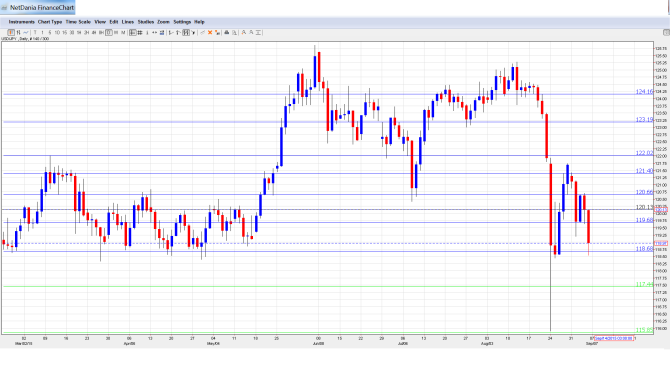Open the Chart Type menu
Screen dimensions: 670x377
50,22
